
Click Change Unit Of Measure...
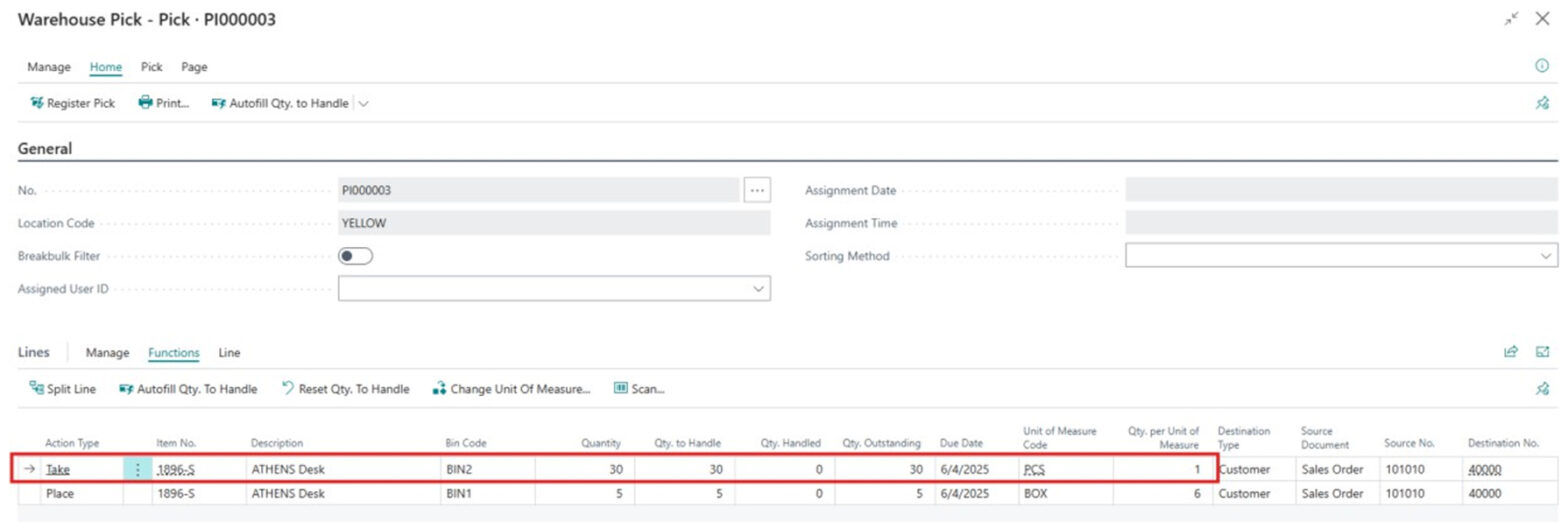click(511, 389)
